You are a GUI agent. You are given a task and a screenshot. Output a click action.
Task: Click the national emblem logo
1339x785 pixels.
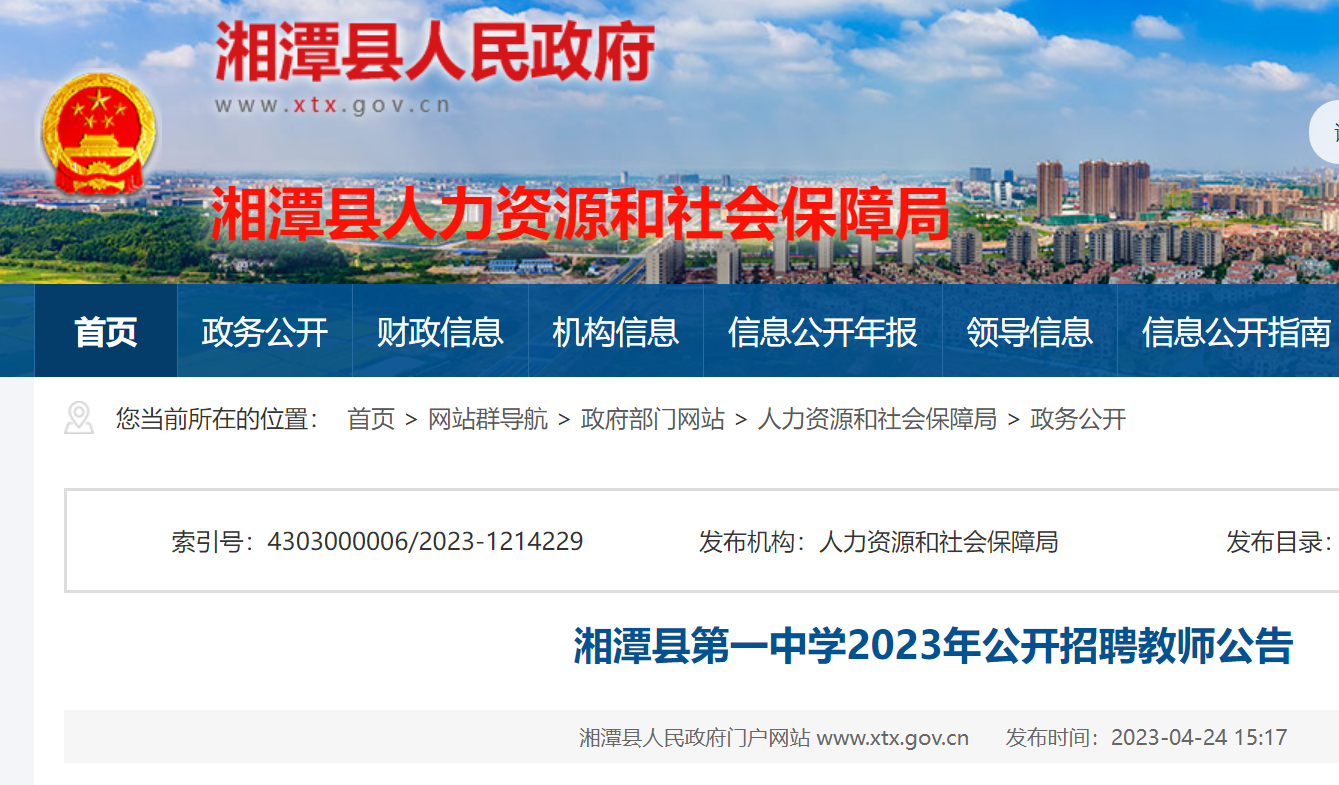coord(99,133)
